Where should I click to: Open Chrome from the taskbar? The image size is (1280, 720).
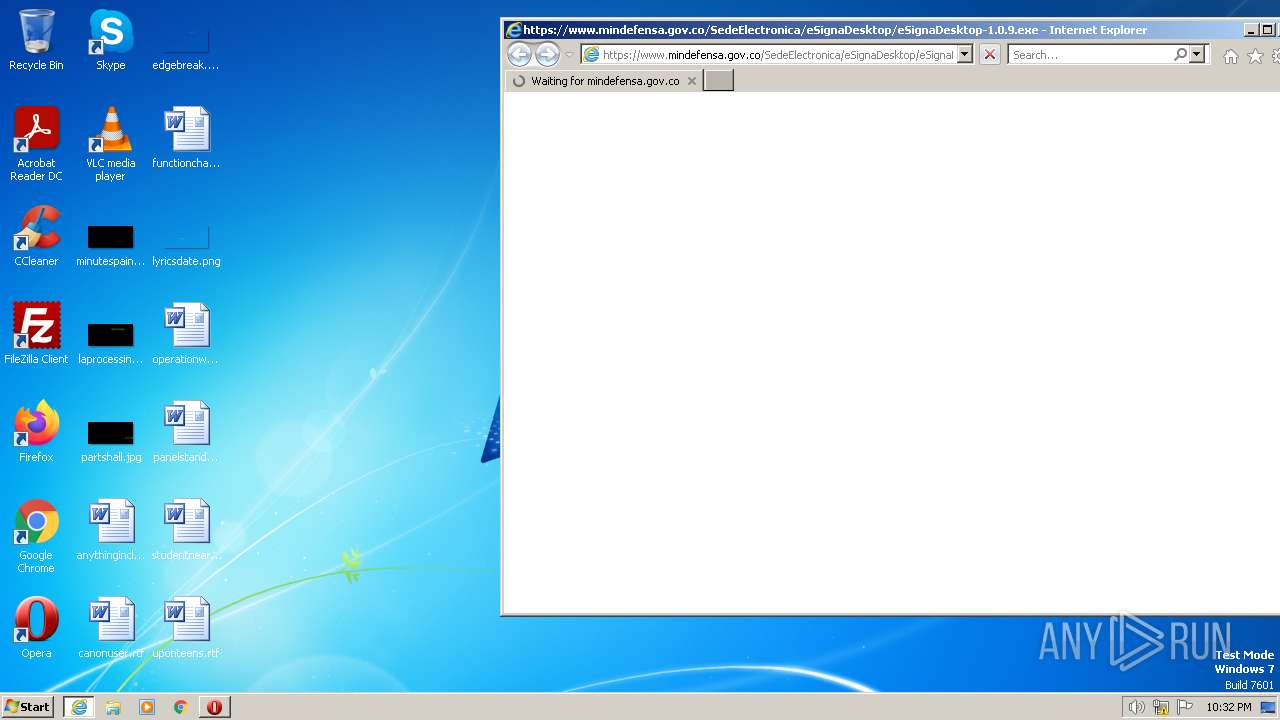181,707
